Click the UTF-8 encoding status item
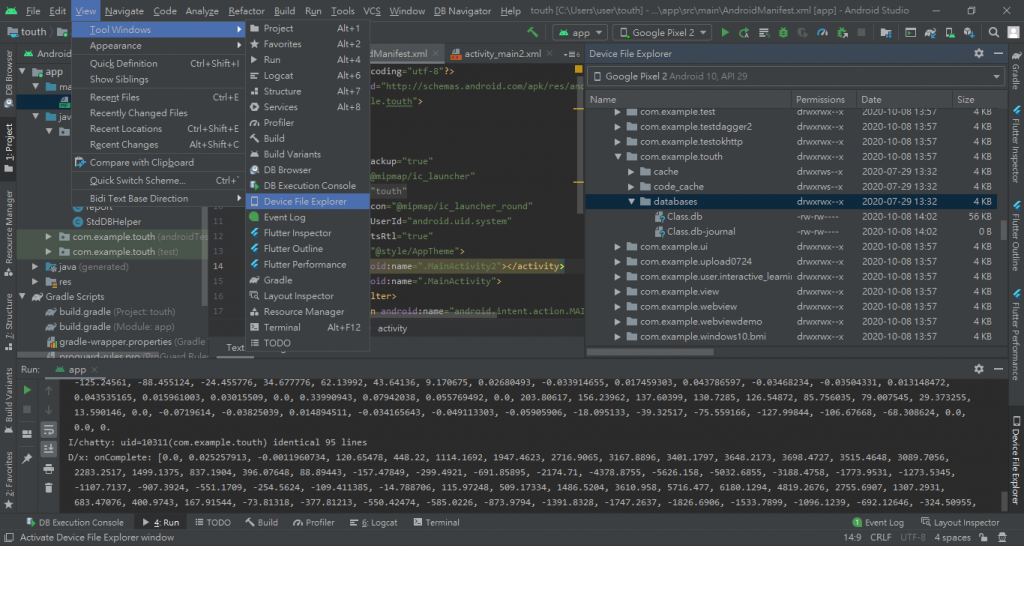This screenshot has width=1024, height=608. coord(913,537)
